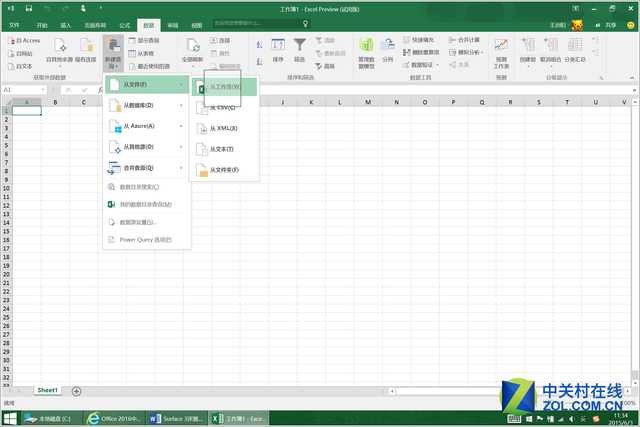The image size is (640, 427).
Task: Choose 从文件夹(F) in submenu
Action: (x=224, y=170)
